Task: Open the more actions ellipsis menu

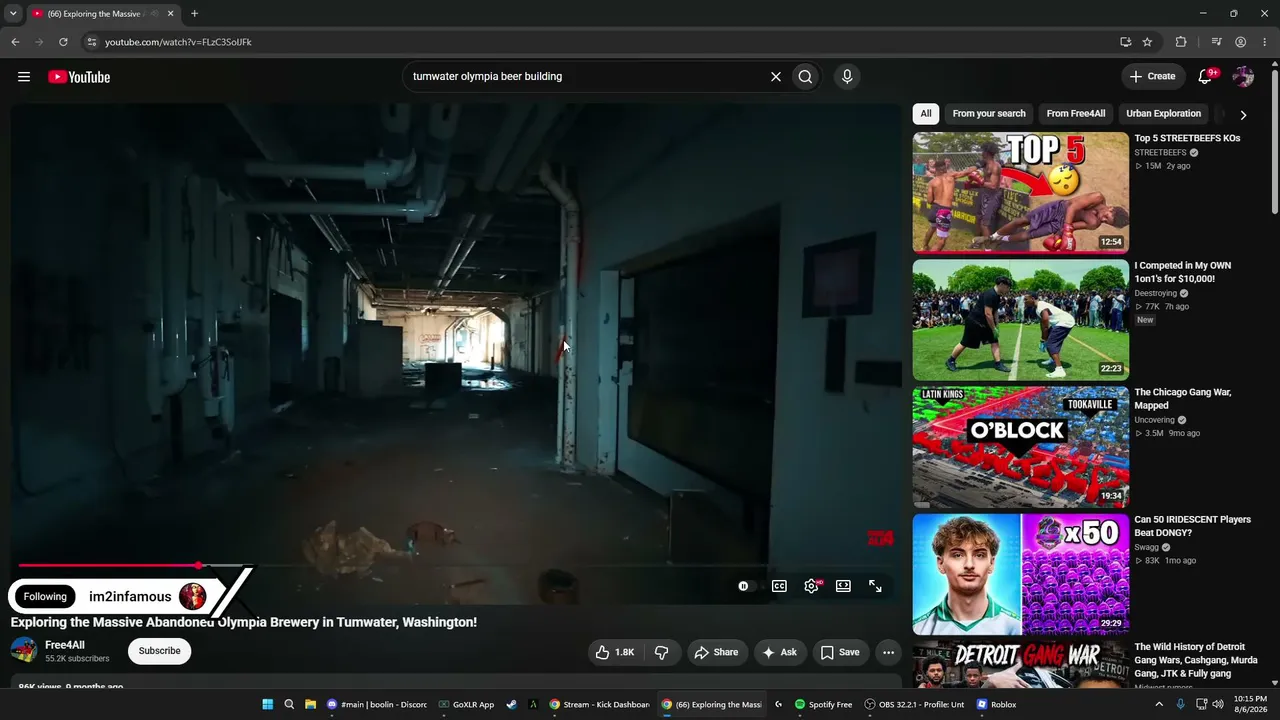Action: pyautogui.click(x=888, y=652)
